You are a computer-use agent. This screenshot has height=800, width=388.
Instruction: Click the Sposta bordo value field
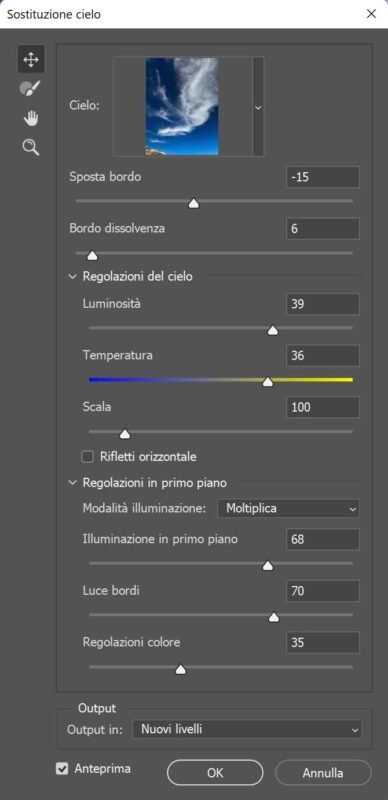(323, 177)
